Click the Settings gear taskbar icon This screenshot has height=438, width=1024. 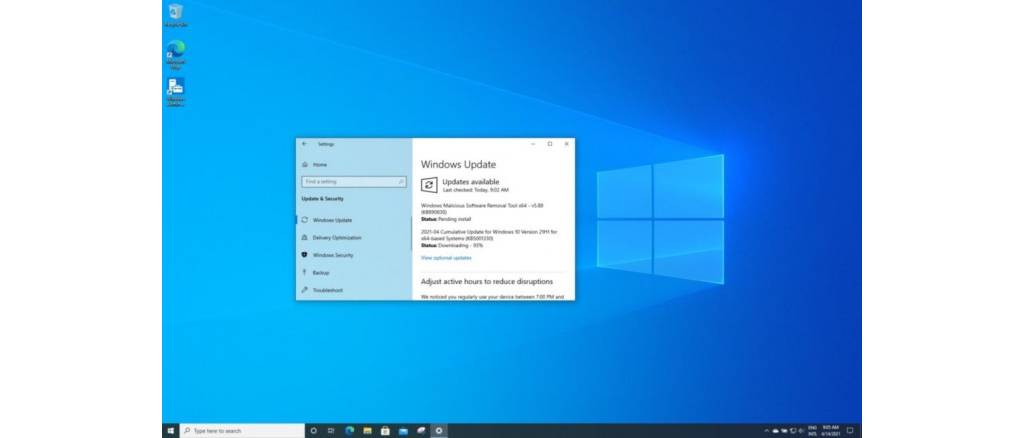click(x=439, y=431)
